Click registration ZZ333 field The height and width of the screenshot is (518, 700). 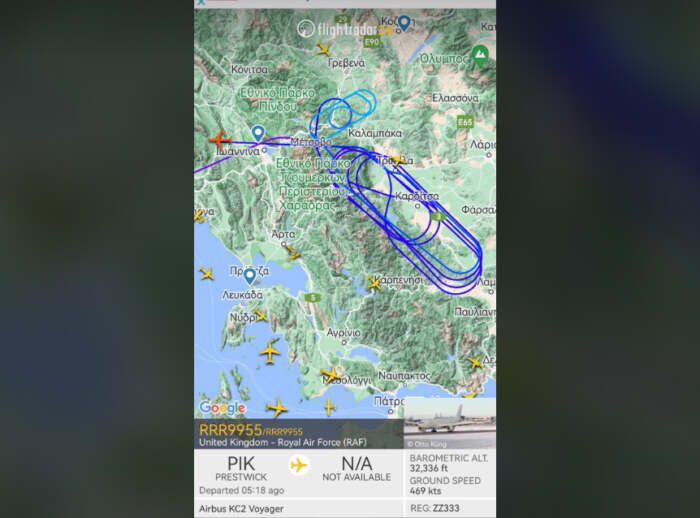[452, 508]
